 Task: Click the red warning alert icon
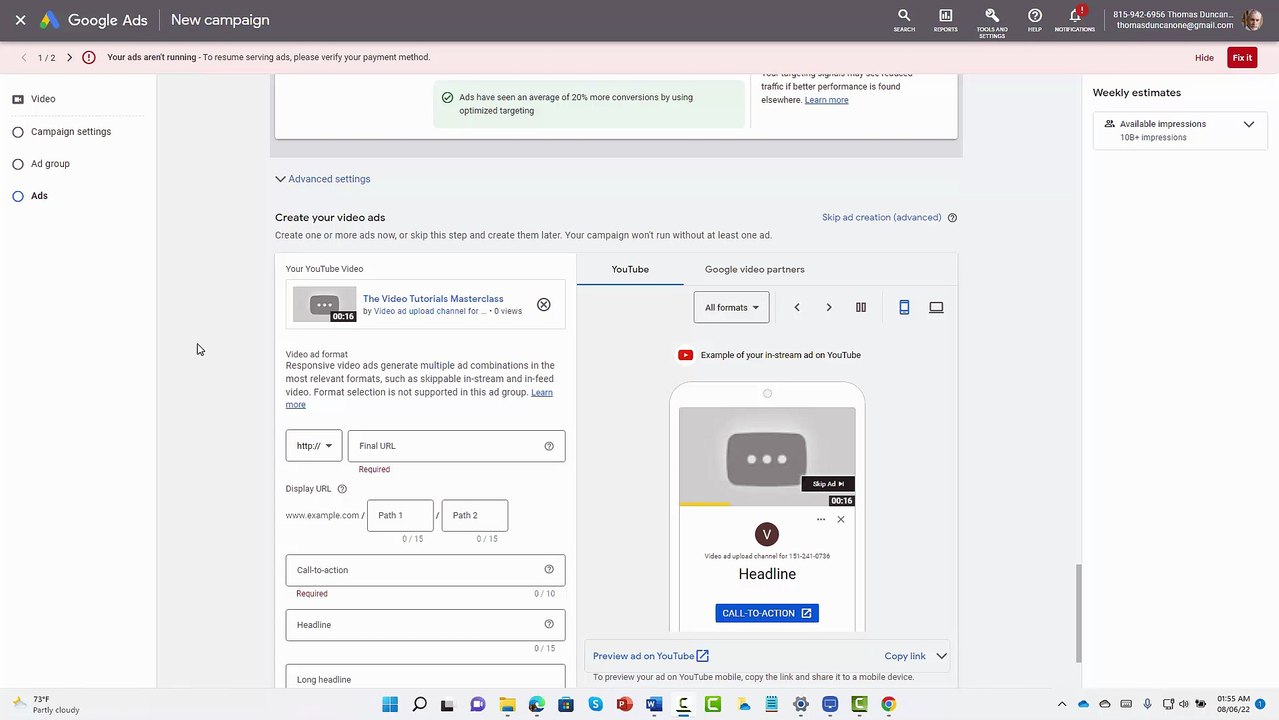click(89, 58)
